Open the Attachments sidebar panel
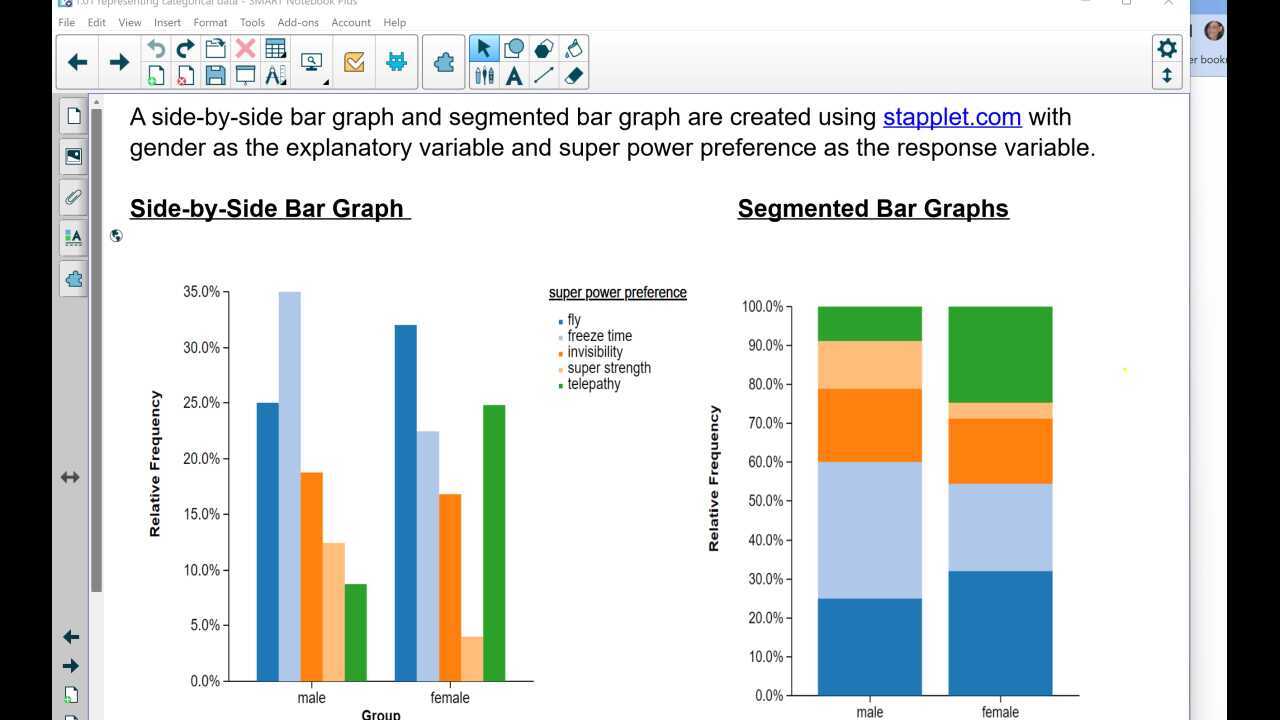Screen dimensions: 1280x720 click(x=73, y=197)
